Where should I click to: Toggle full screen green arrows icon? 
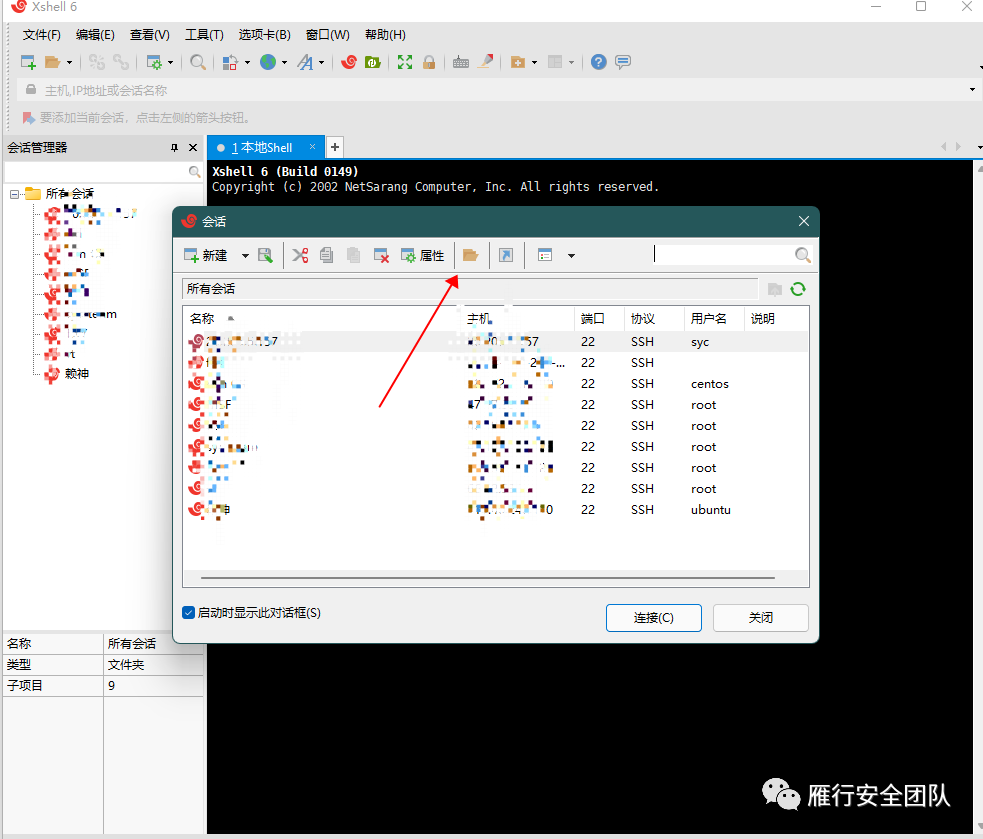pos(405,62)
